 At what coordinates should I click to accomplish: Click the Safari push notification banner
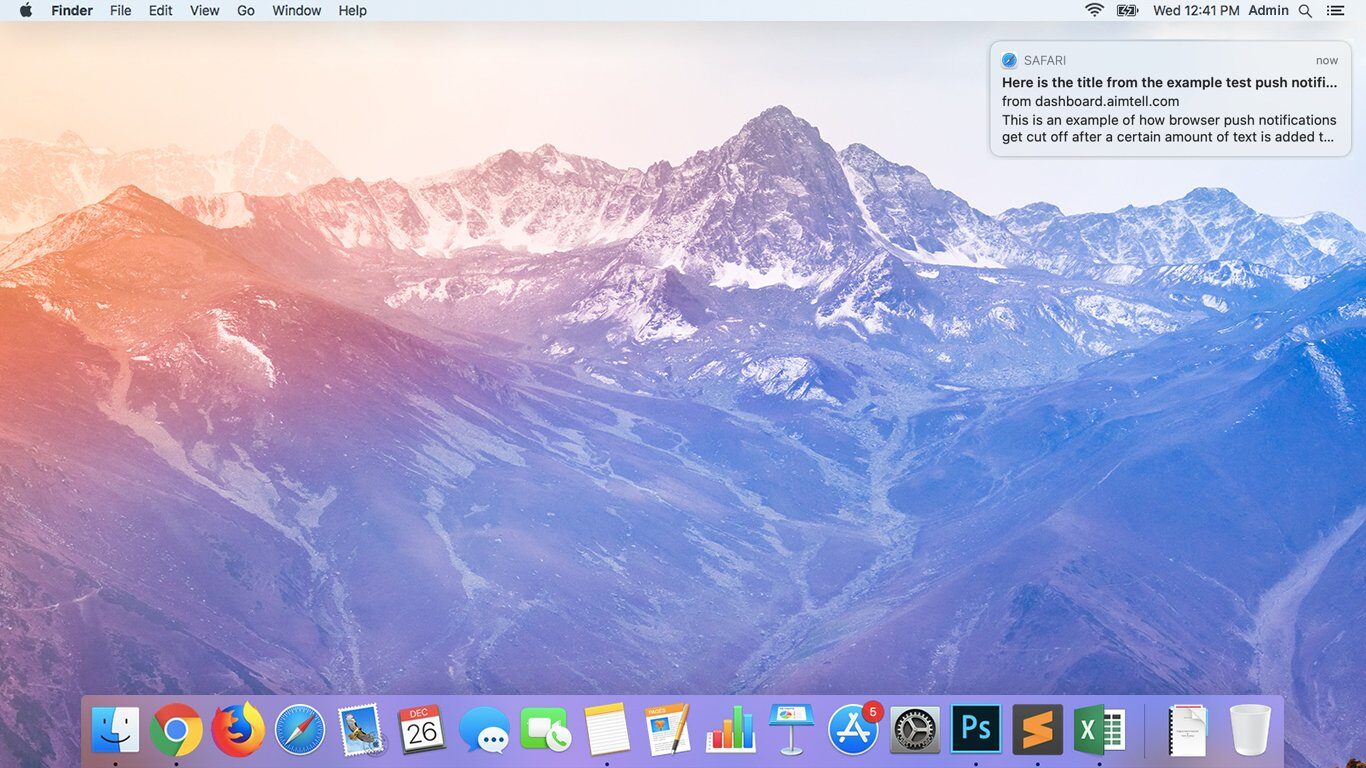point(1170,99)
